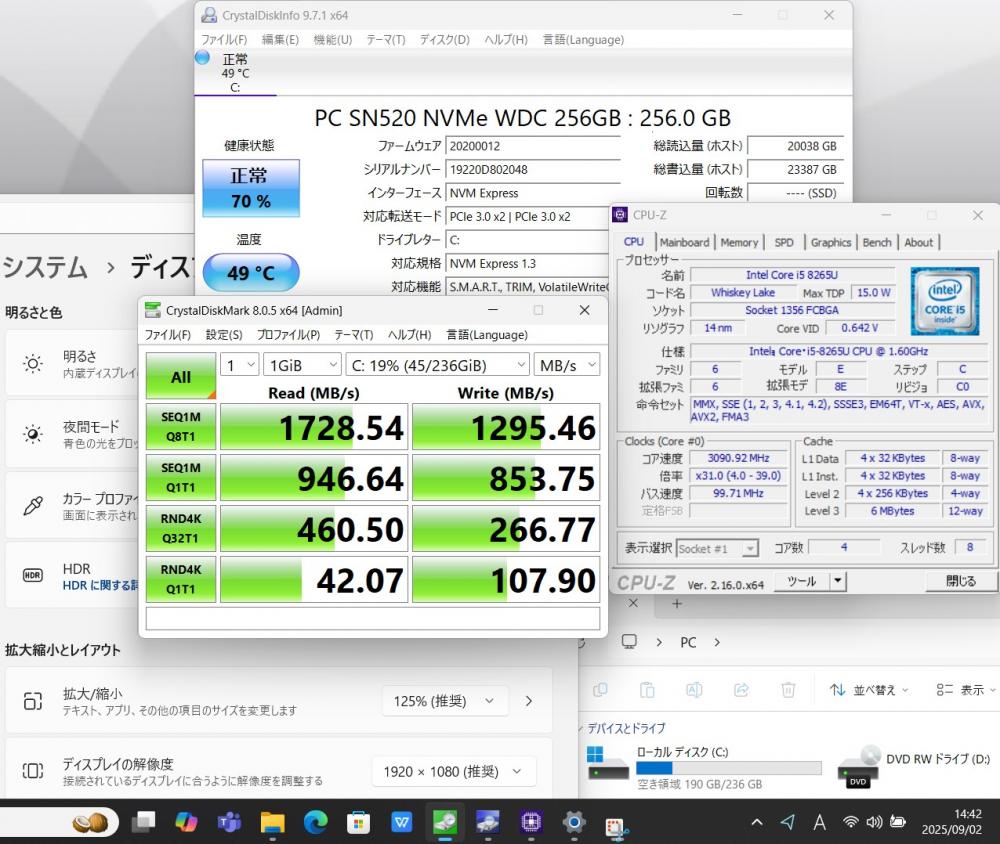The image size is (1000, 844).
Task: Open the target drive C: 19% dropdown
Action: pos(438,366)
